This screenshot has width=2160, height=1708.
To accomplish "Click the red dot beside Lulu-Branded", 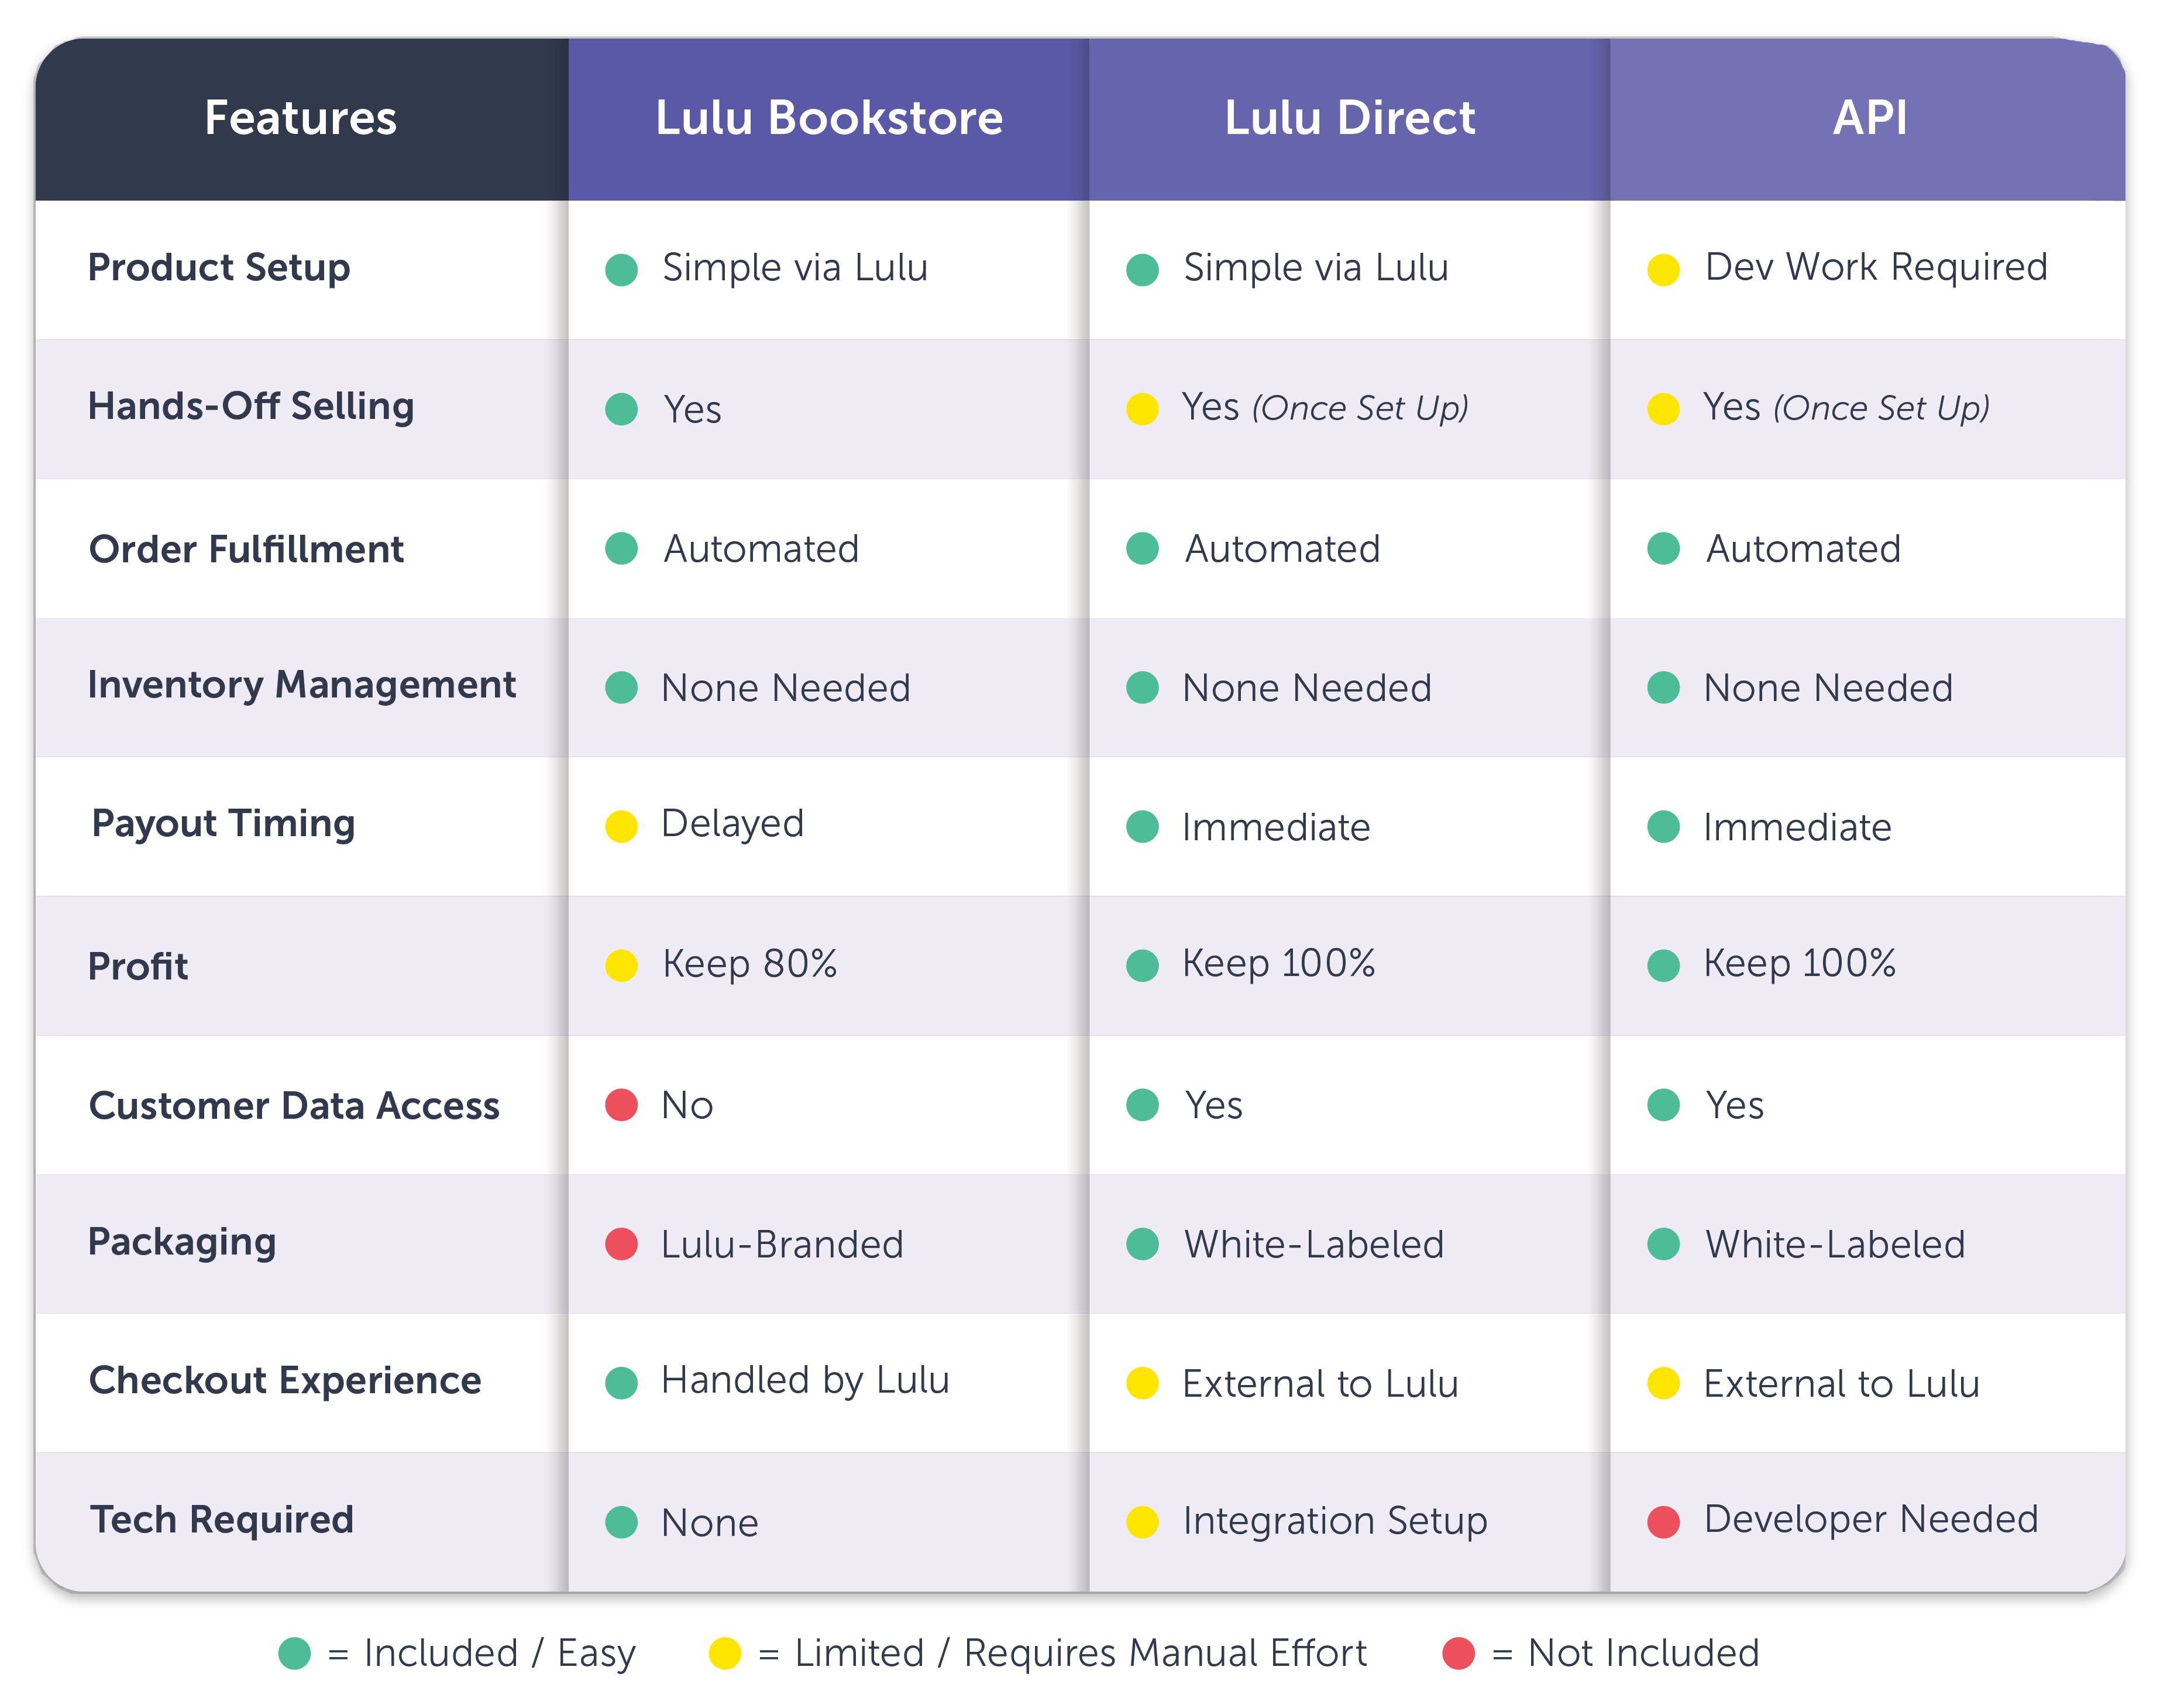I will tap(621, 1244).
